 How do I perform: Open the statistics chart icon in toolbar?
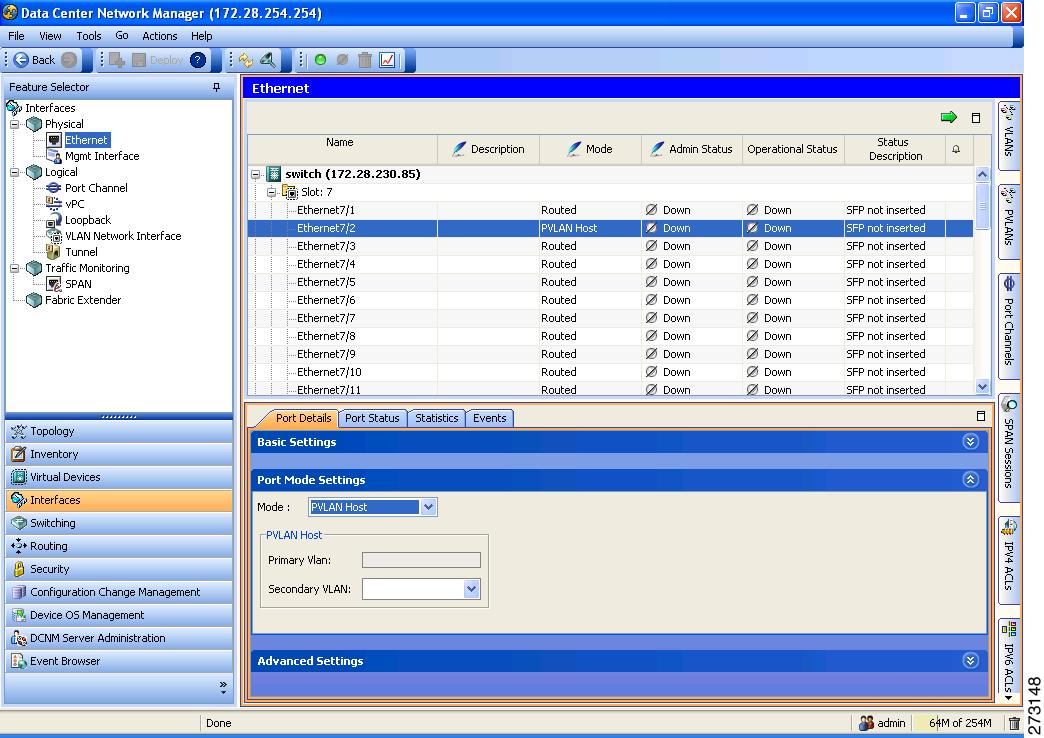(x=388, y=60)
